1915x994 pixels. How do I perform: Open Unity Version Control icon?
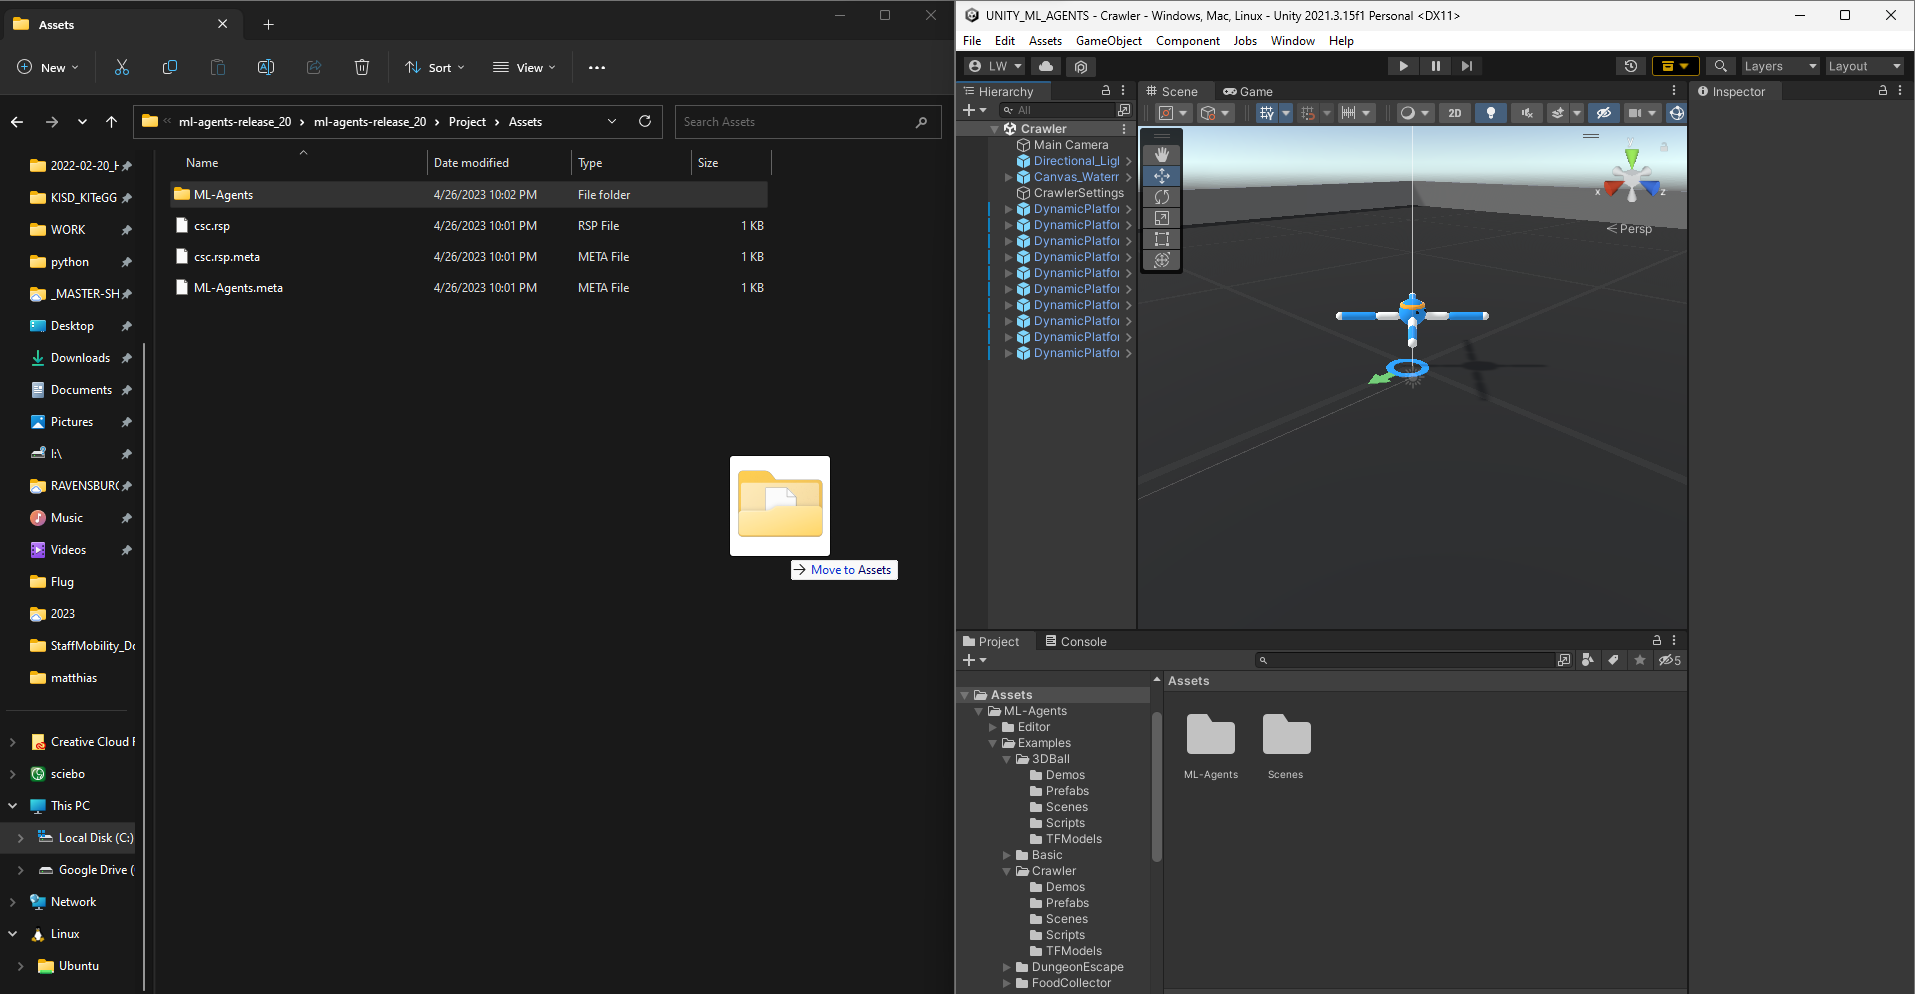[1080, 66]
